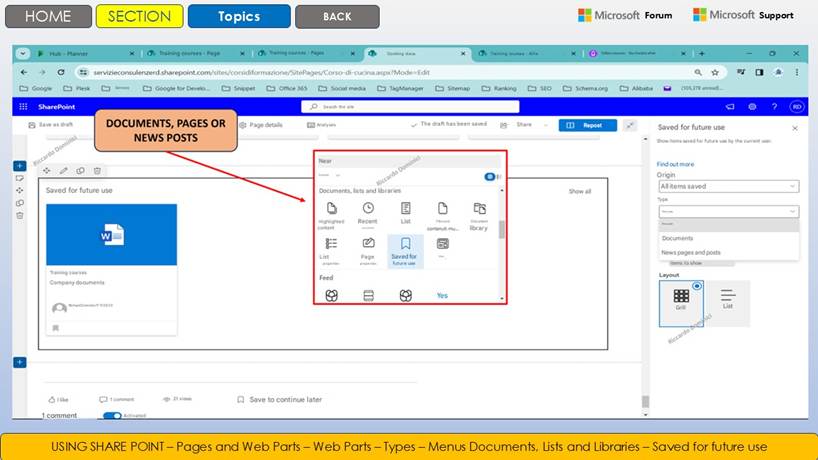
Task: Click the page vertical scrollbar thumb
Action: coord(645,401)
